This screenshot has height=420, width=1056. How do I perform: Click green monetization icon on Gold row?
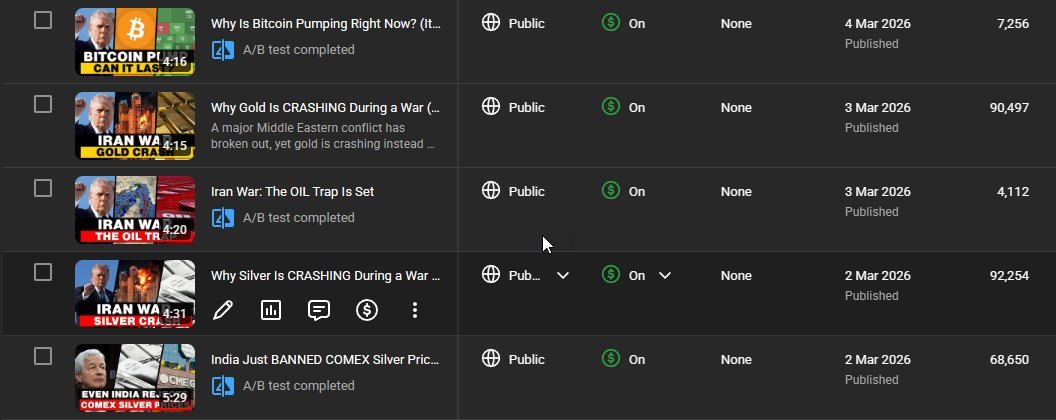(611, 107)
